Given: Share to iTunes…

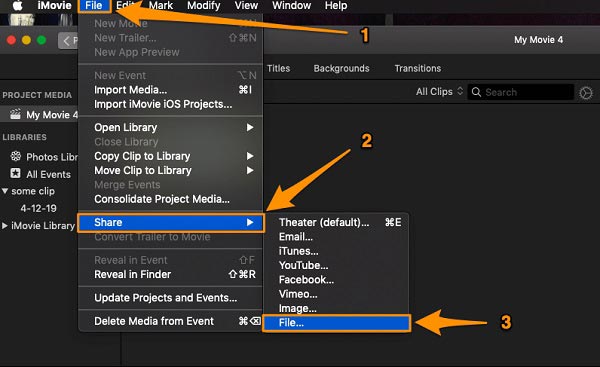Looking at the screenshot, I should tap(336, 251).
